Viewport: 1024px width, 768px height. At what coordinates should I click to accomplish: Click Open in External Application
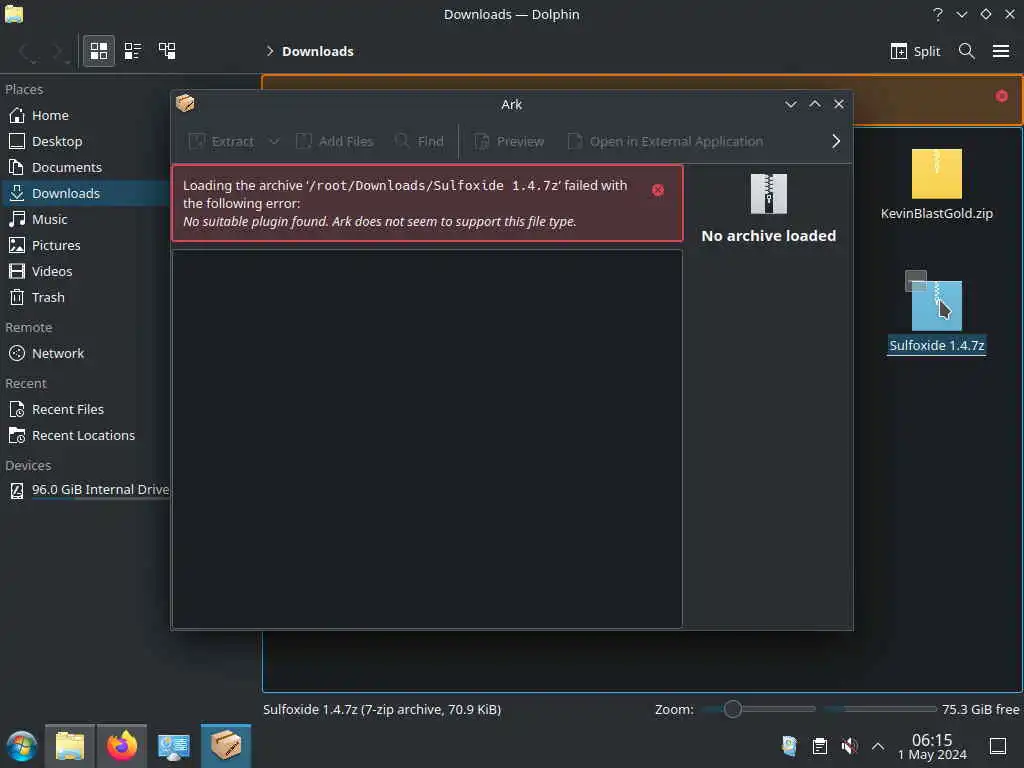coord(665,141)
